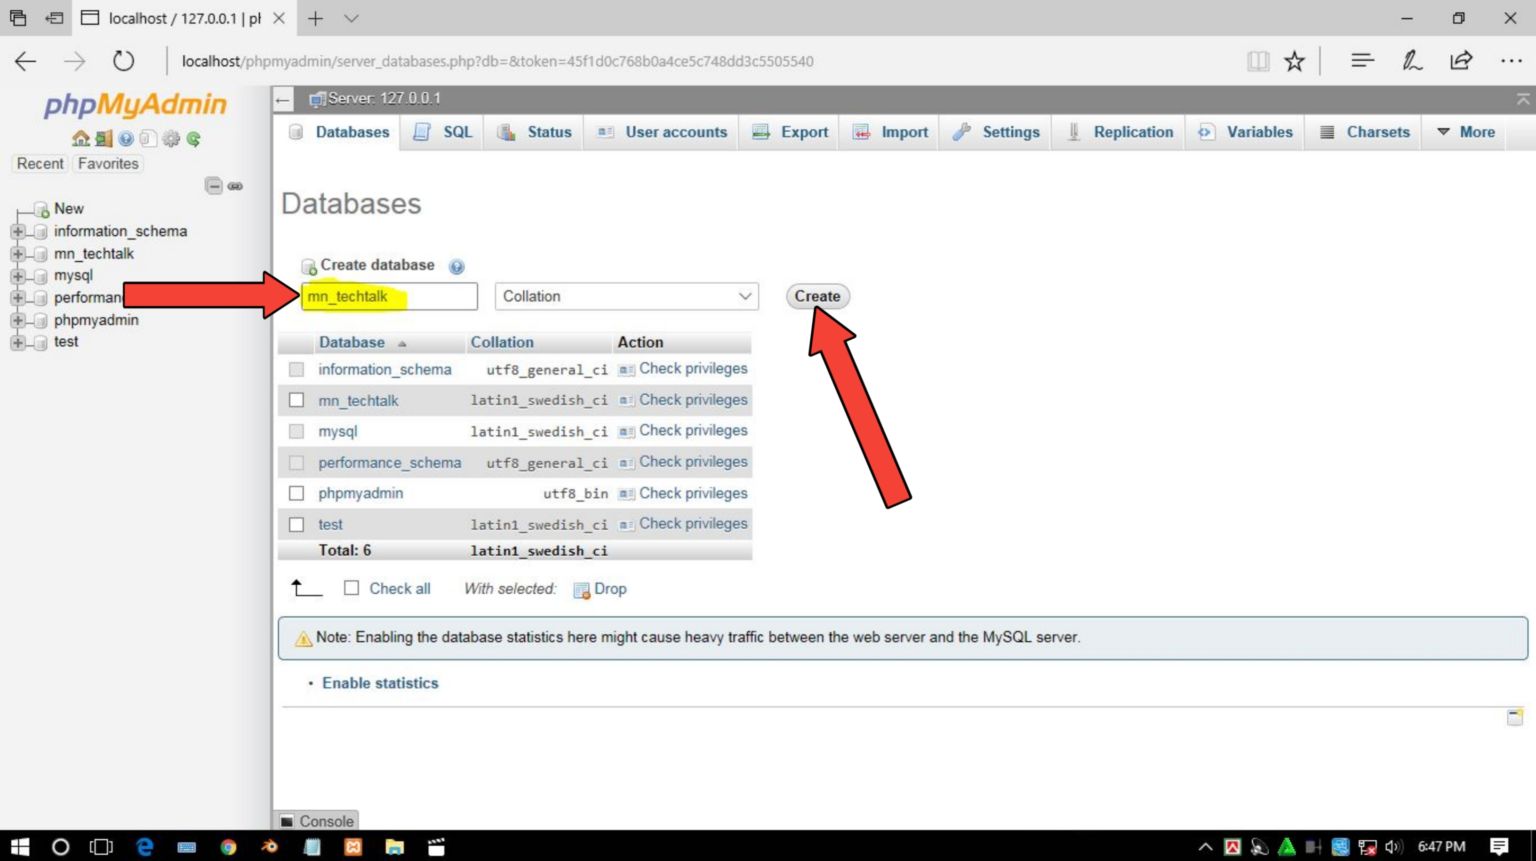Switch to the SQL tab
Image resolution: width=1536 pixels, height=861 pixels.
(x=444, y=132)
